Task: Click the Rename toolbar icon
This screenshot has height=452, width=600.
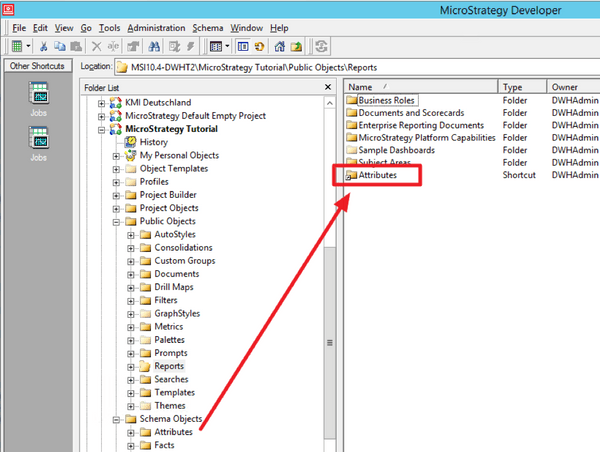Action: point(113,46)
